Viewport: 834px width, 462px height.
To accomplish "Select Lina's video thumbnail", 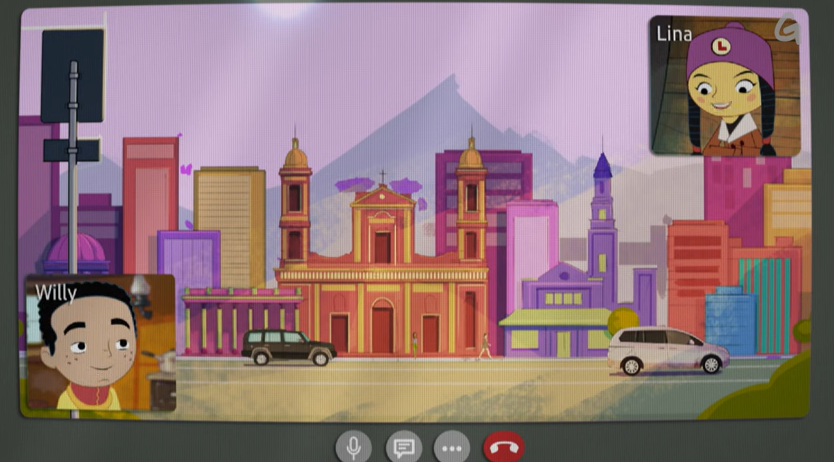I will [725, 86].
